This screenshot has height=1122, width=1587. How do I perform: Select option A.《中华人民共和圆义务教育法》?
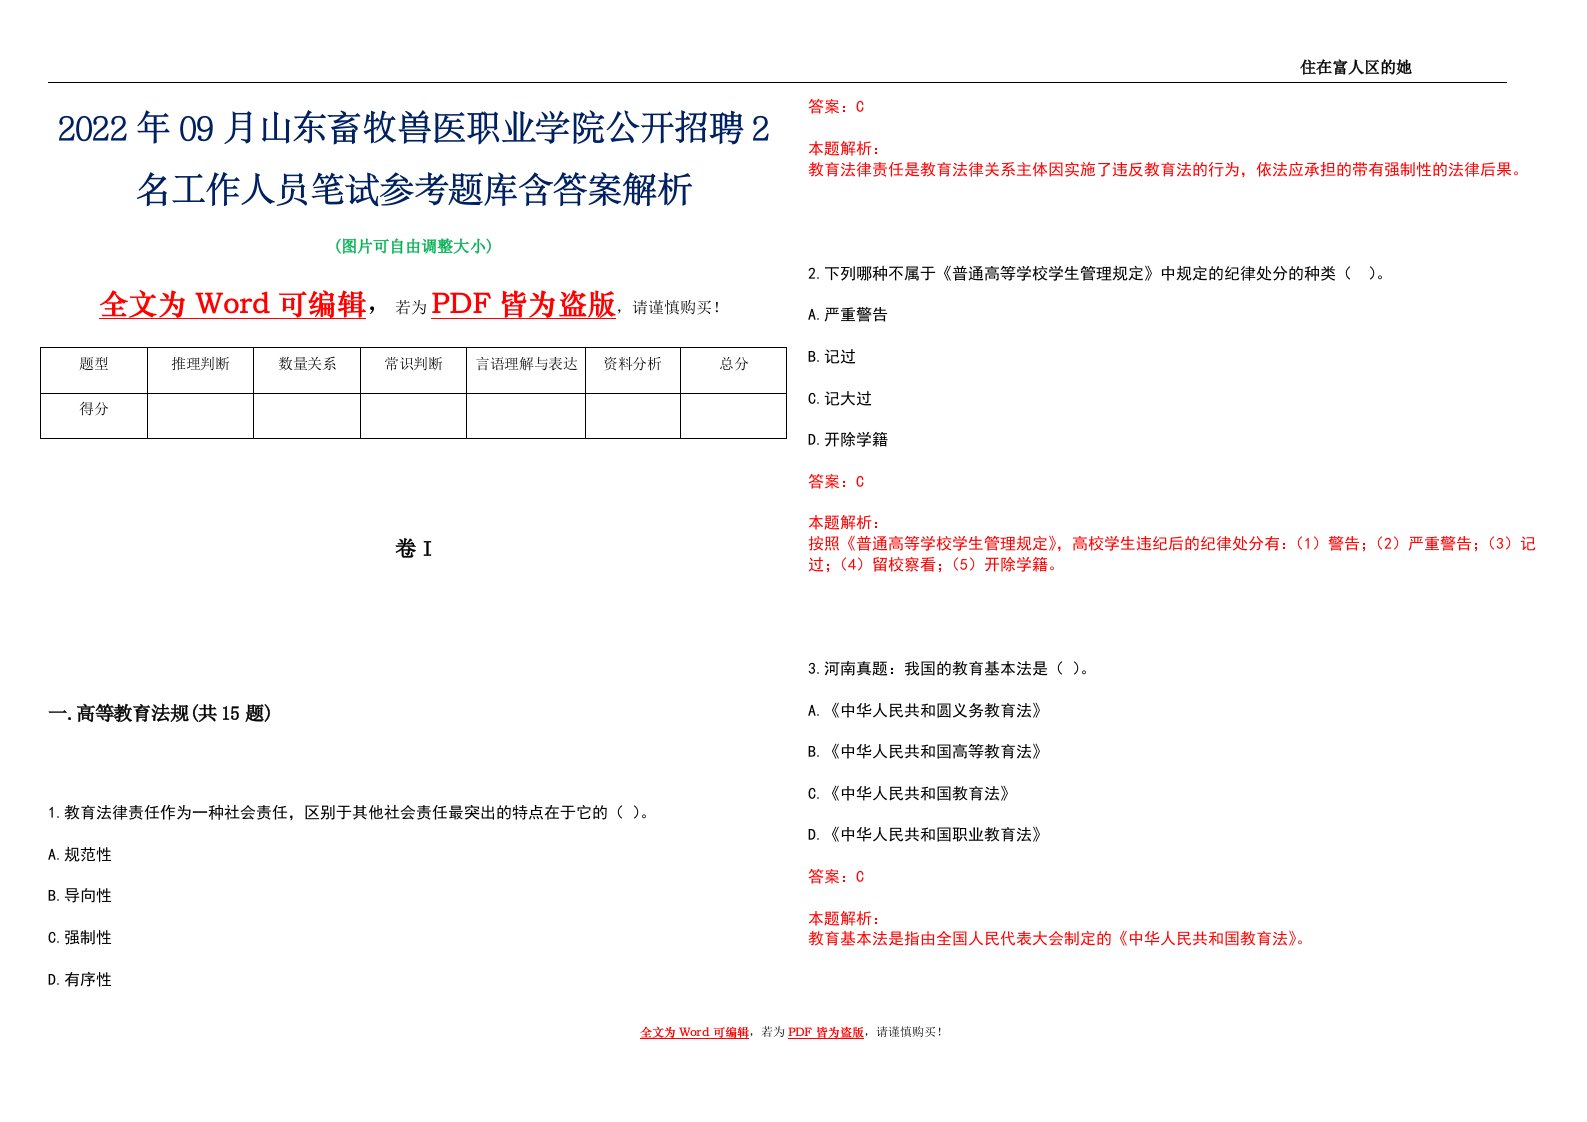tap(926, 711)
